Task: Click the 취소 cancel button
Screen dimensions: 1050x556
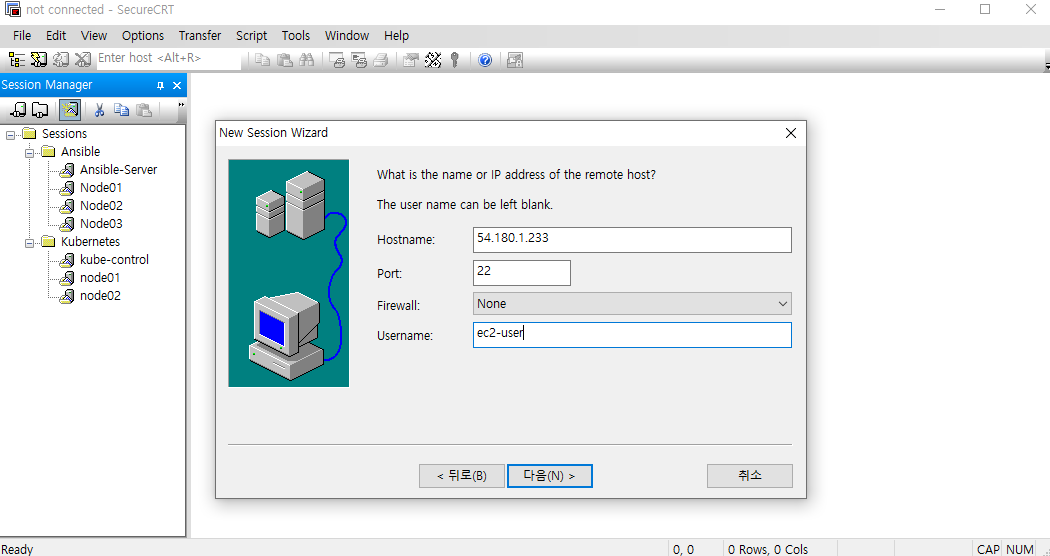Action: pyautogui.click(x=750, y=476)
